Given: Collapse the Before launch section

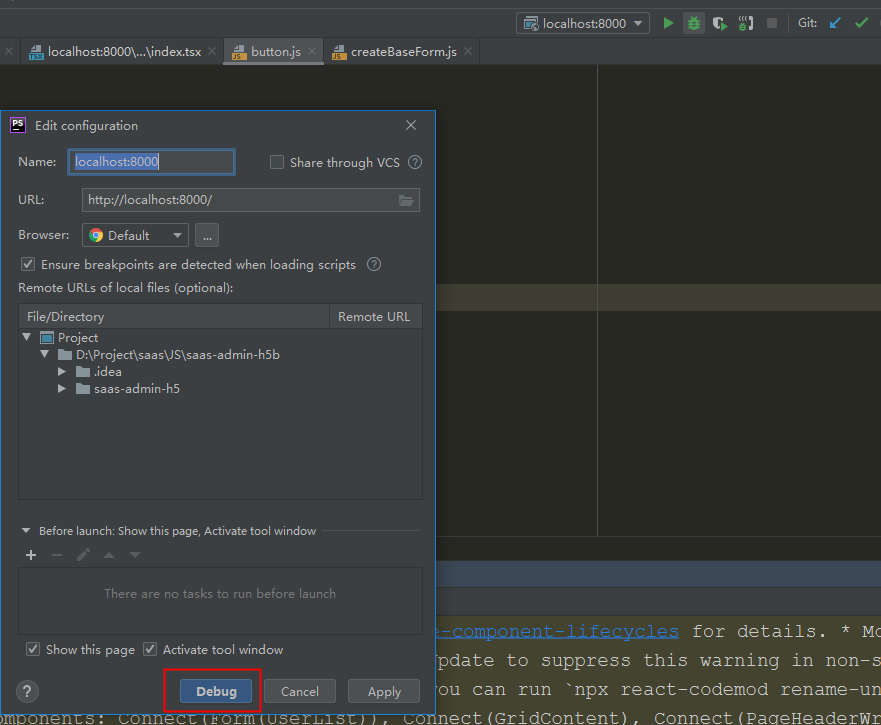Looking at the screenshot, I should pyautogui.click(x=26, y=531).
